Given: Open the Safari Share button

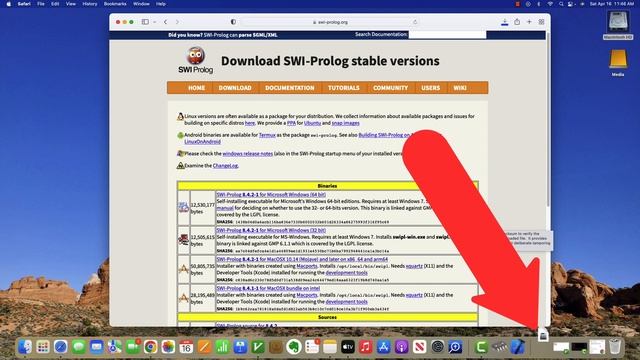Looking at the screenshot, I should pos(517,22).
